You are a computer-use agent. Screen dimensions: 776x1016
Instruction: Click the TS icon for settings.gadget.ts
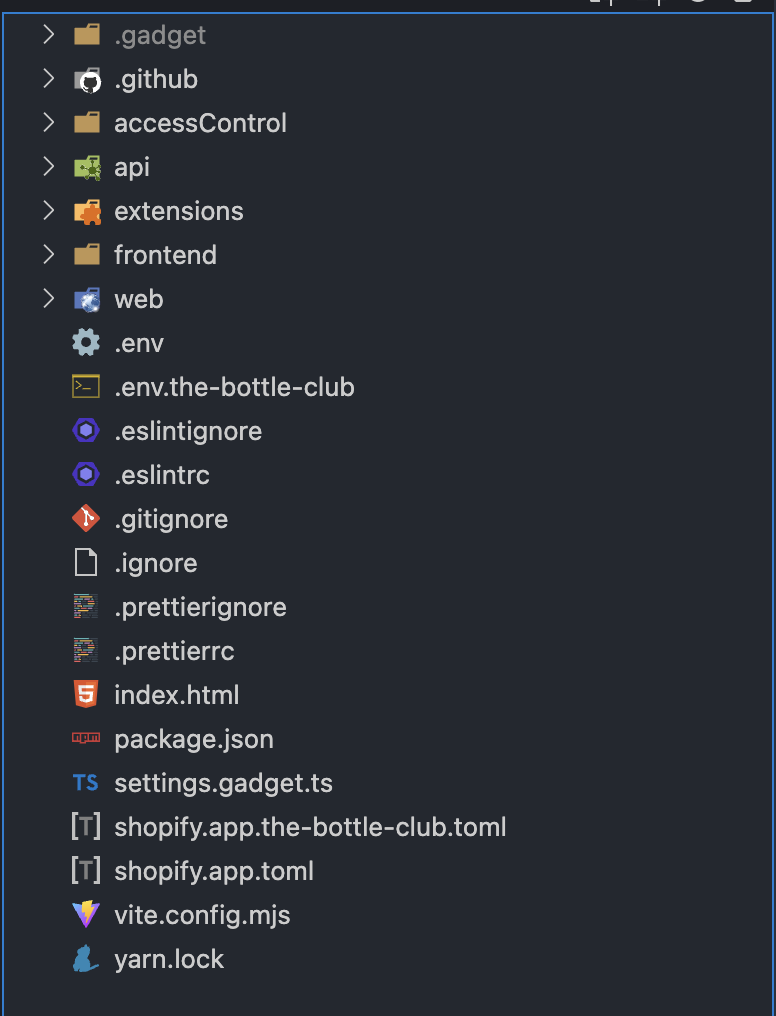click(87, 783)
